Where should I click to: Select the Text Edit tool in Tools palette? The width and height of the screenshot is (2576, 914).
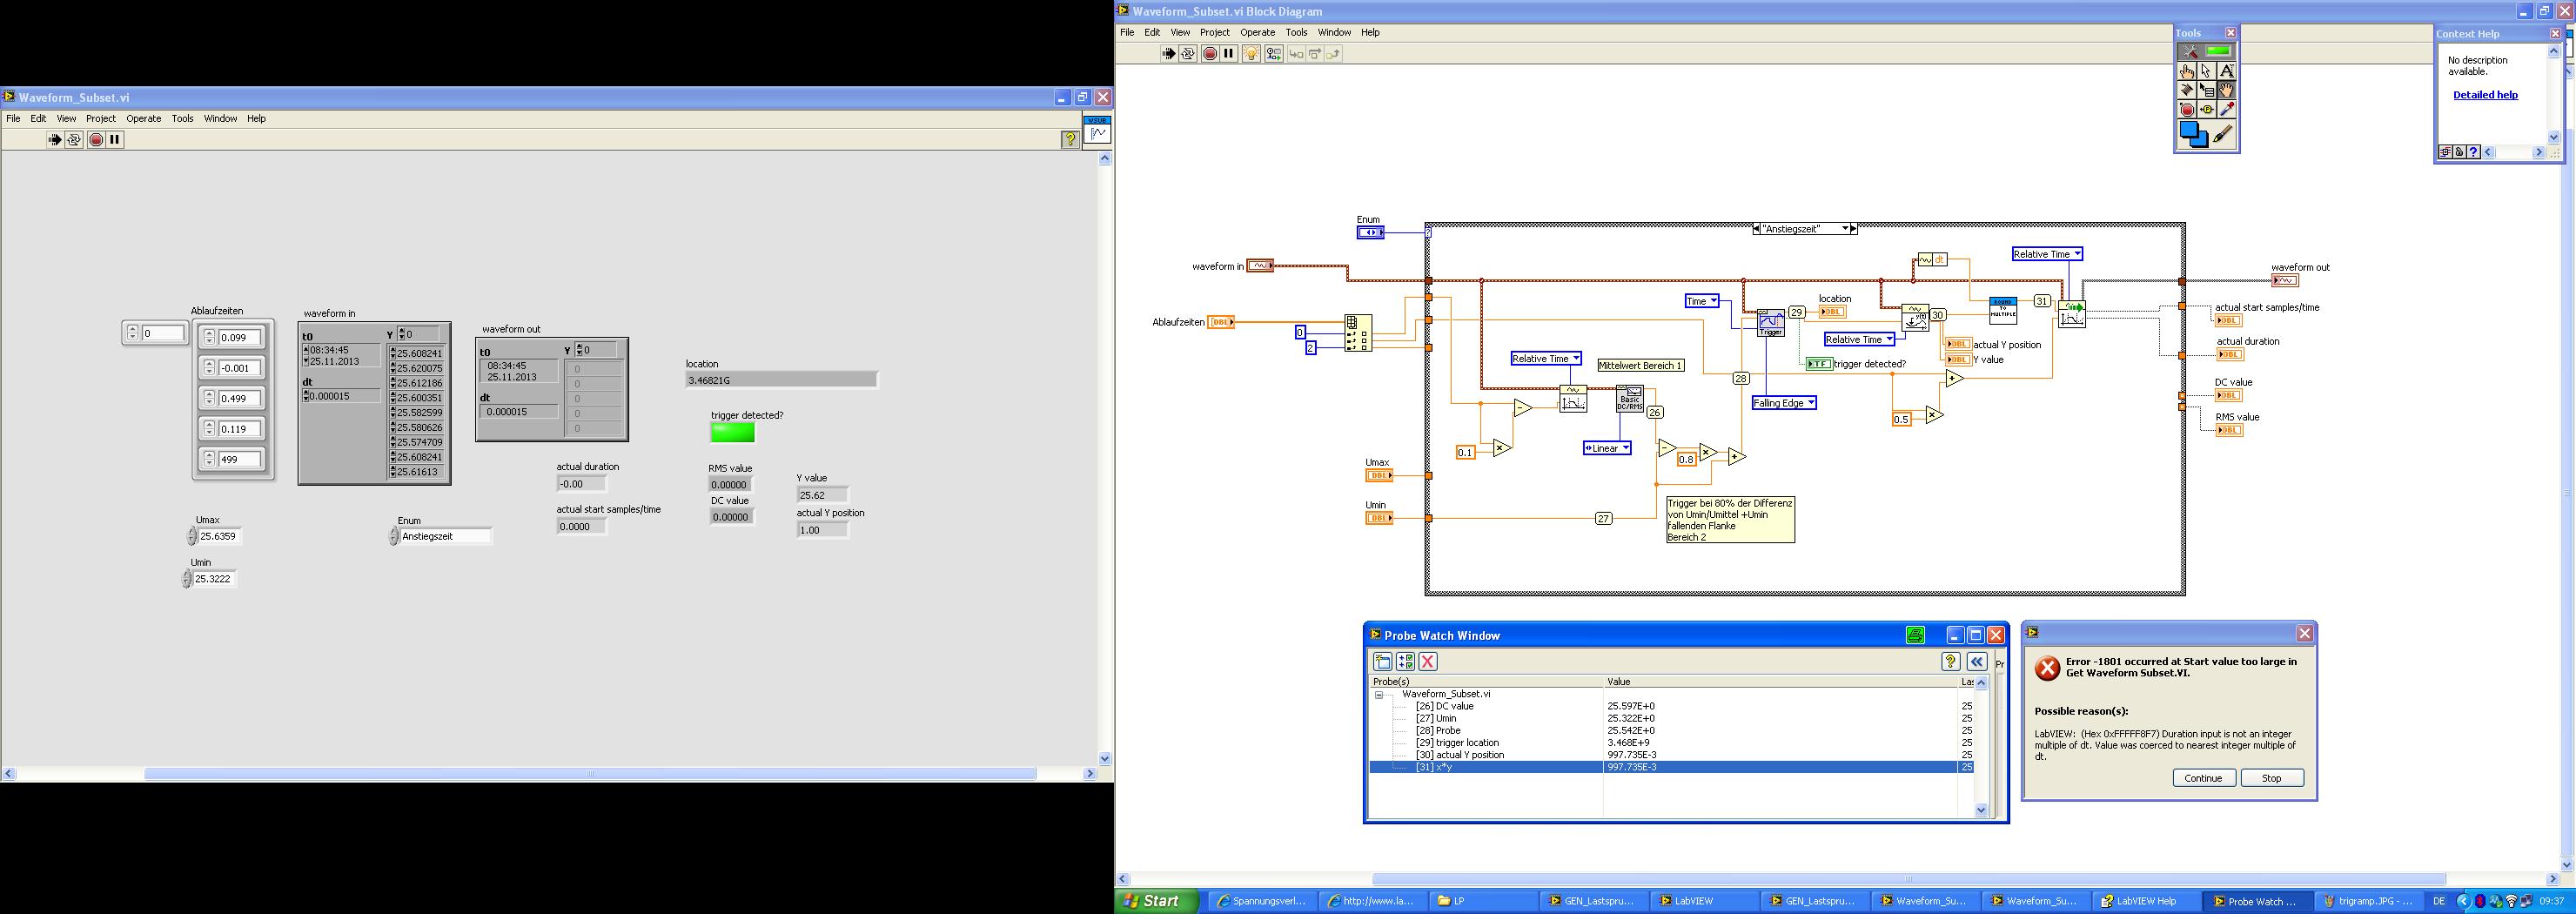2226,71
